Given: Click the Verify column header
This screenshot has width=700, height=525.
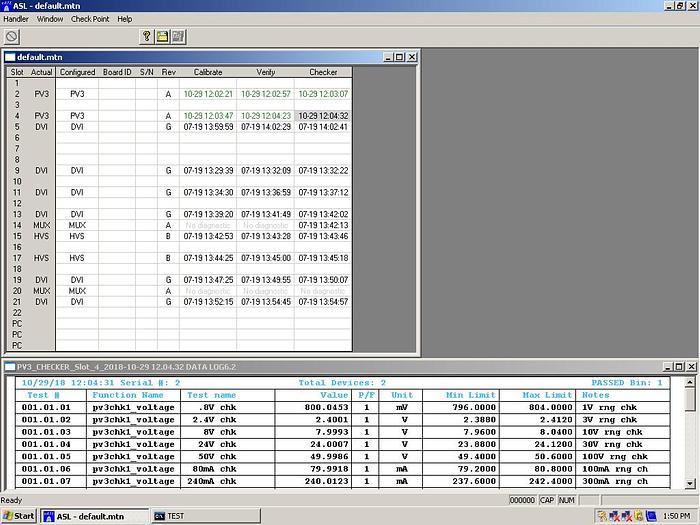Looking at the screenshot, I should [x=265, y=72].
